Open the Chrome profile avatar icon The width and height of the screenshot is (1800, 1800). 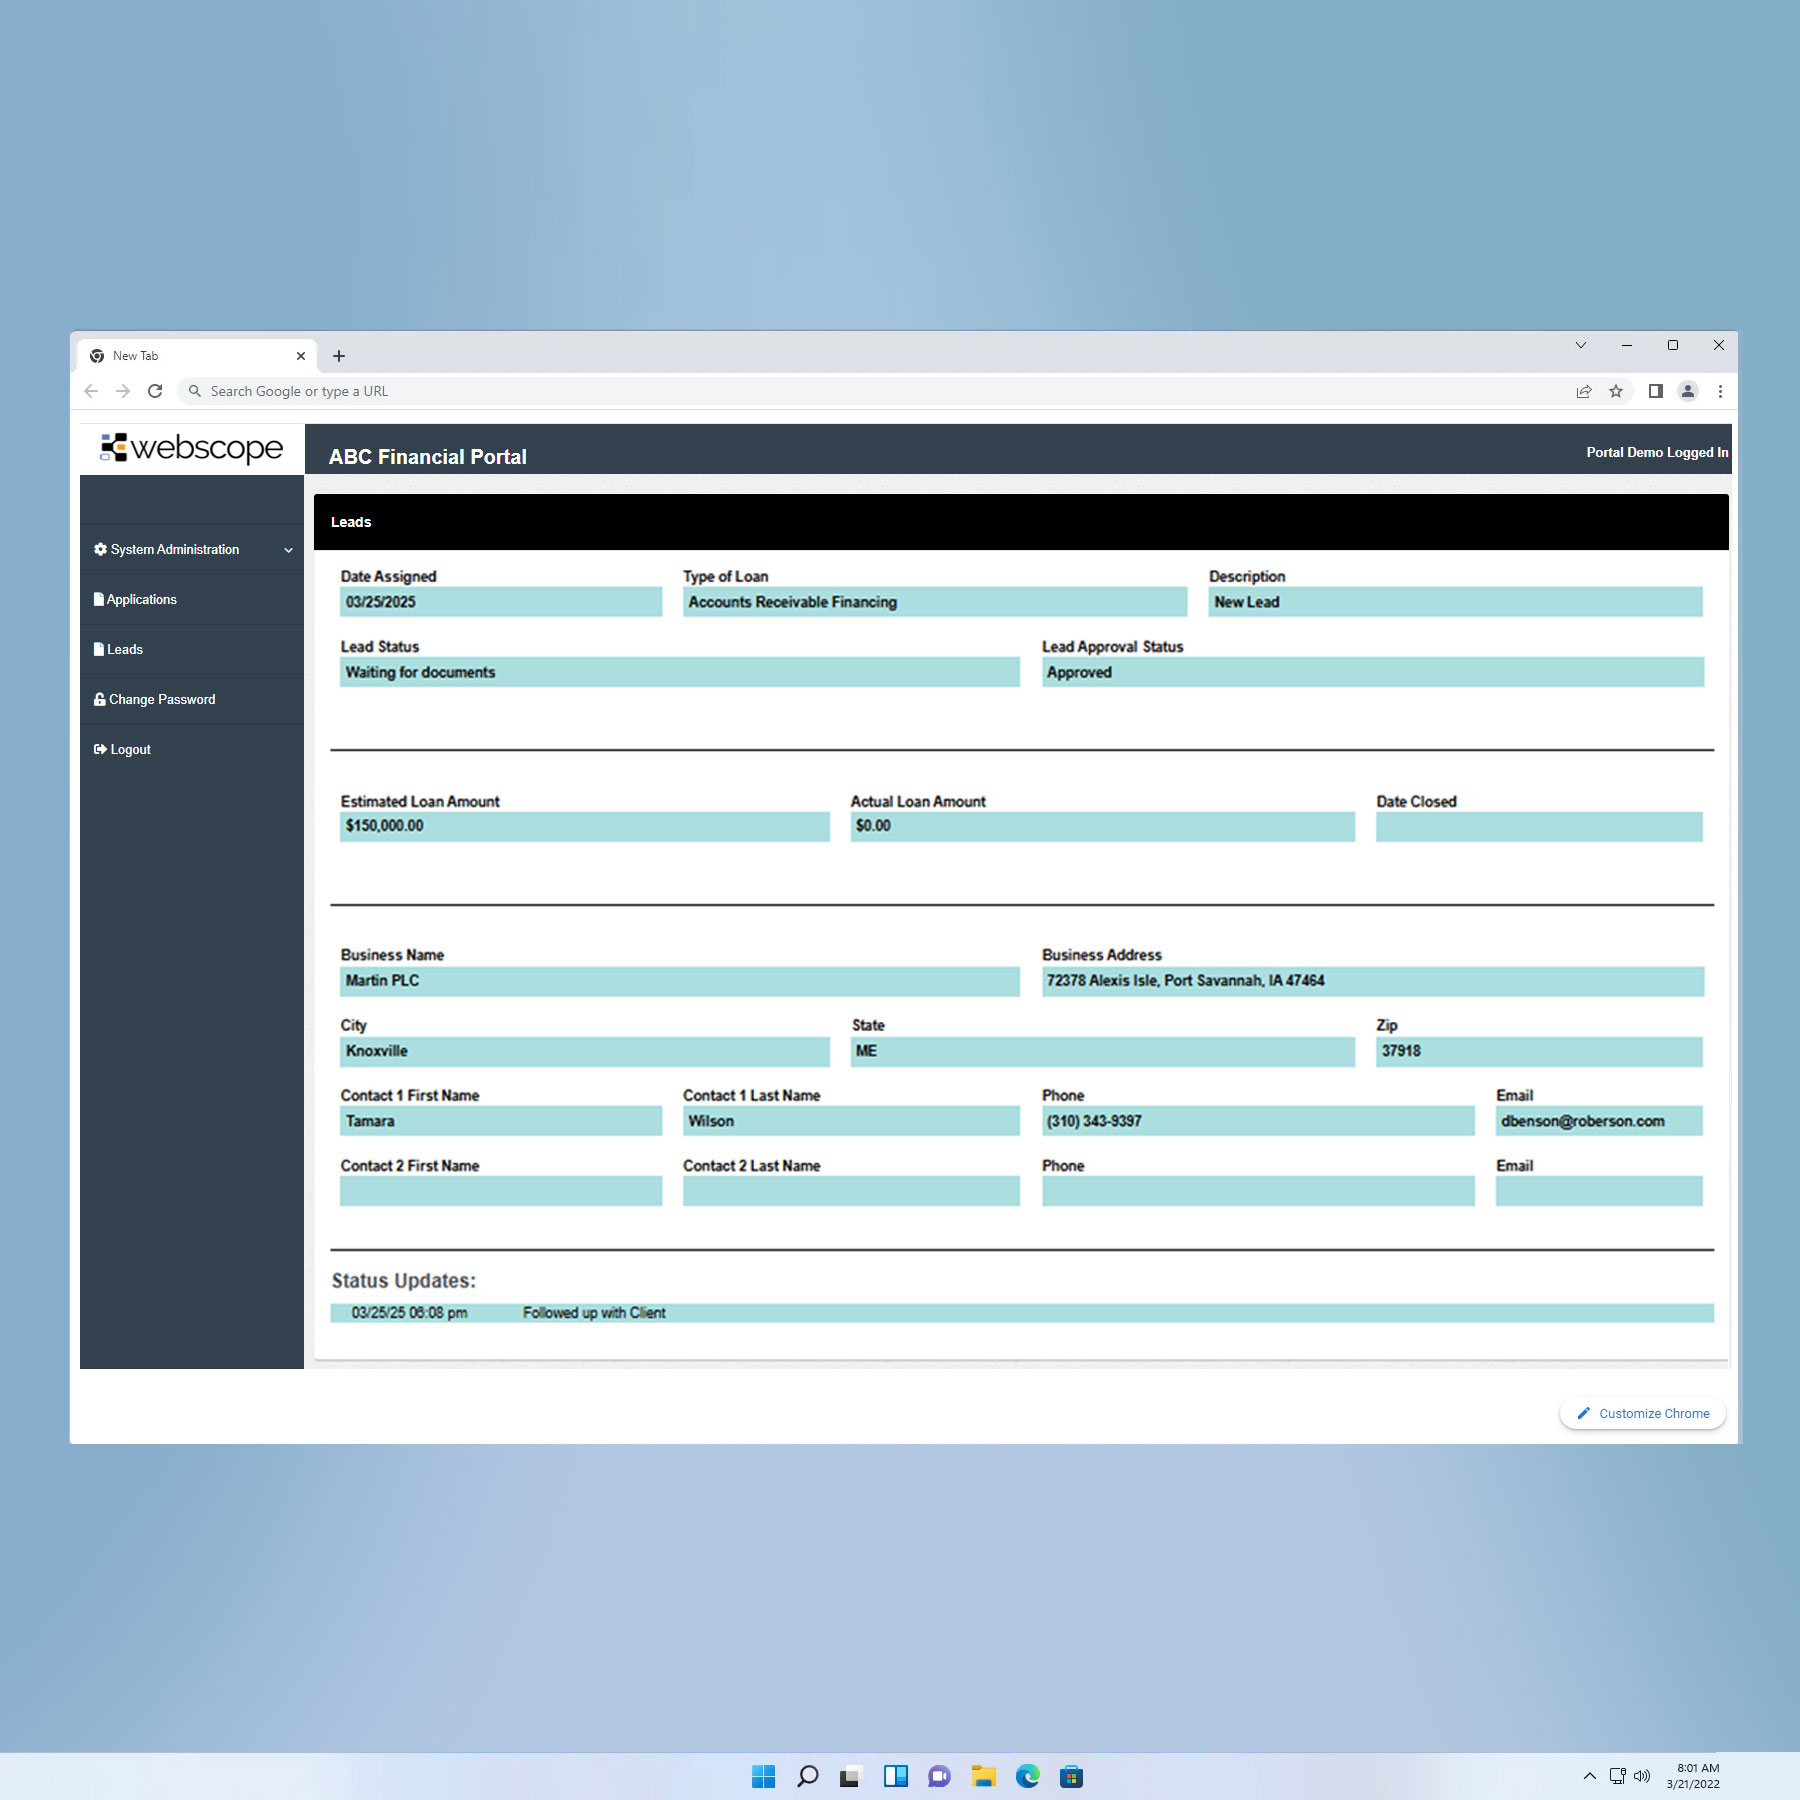pos(1688,391)
